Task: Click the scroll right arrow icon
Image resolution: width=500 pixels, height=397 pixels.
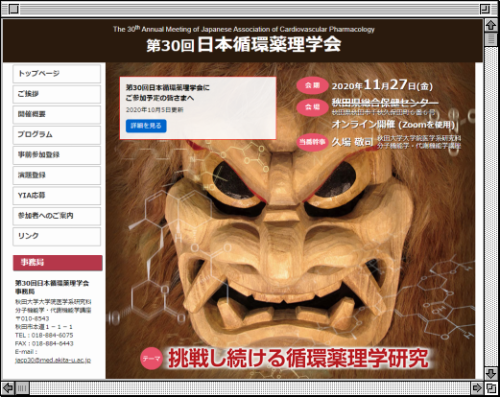Action: pyautogui.click(x=477, y=388)
